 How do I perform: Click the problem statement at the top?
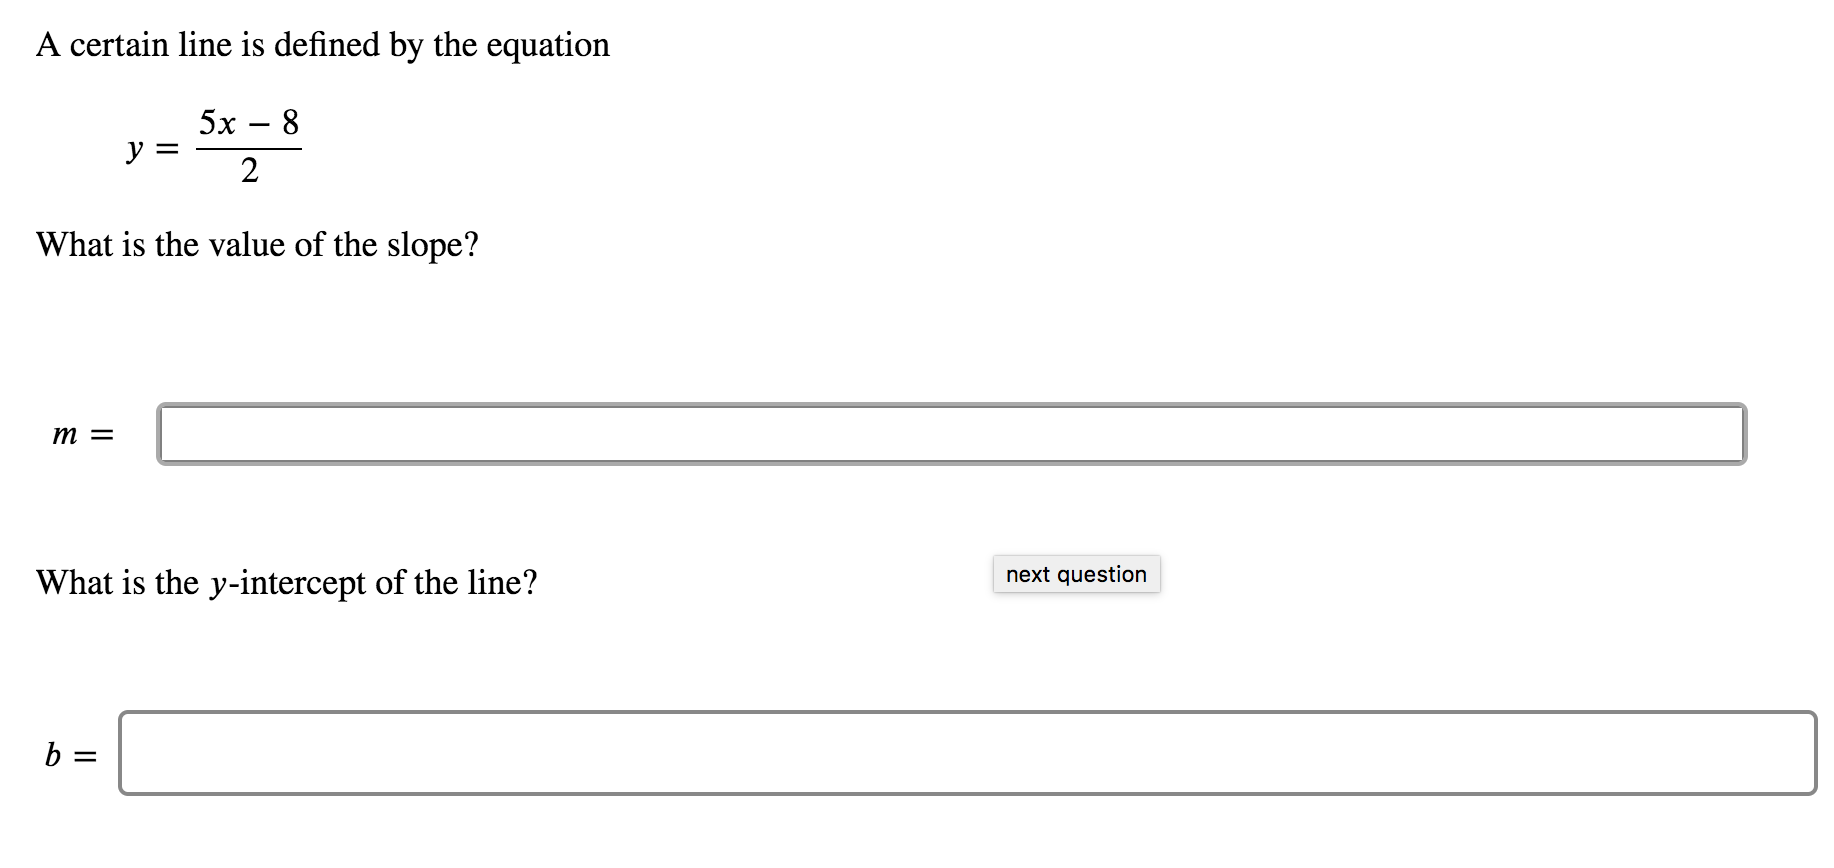click(322, 44)
